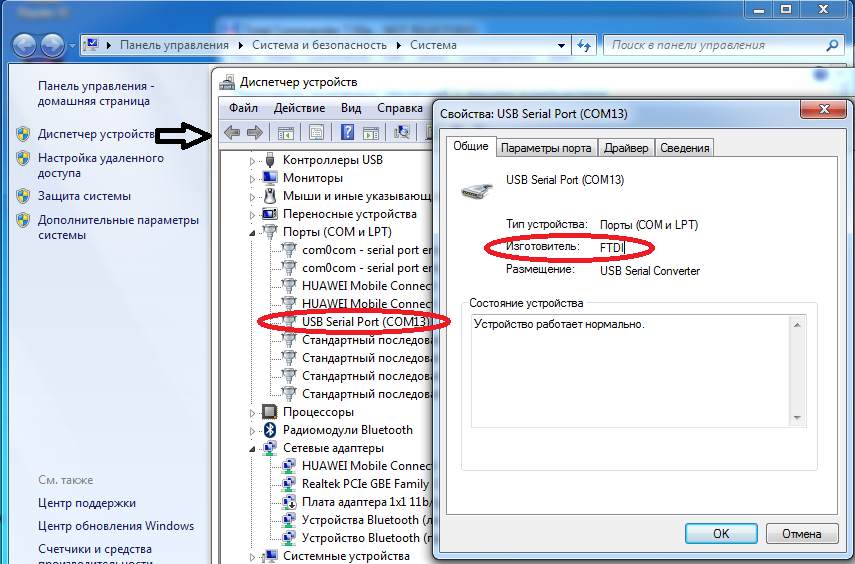Open Настройка удаленного доступа link
This screenshot has height=564, width=855.
(101, 165)
